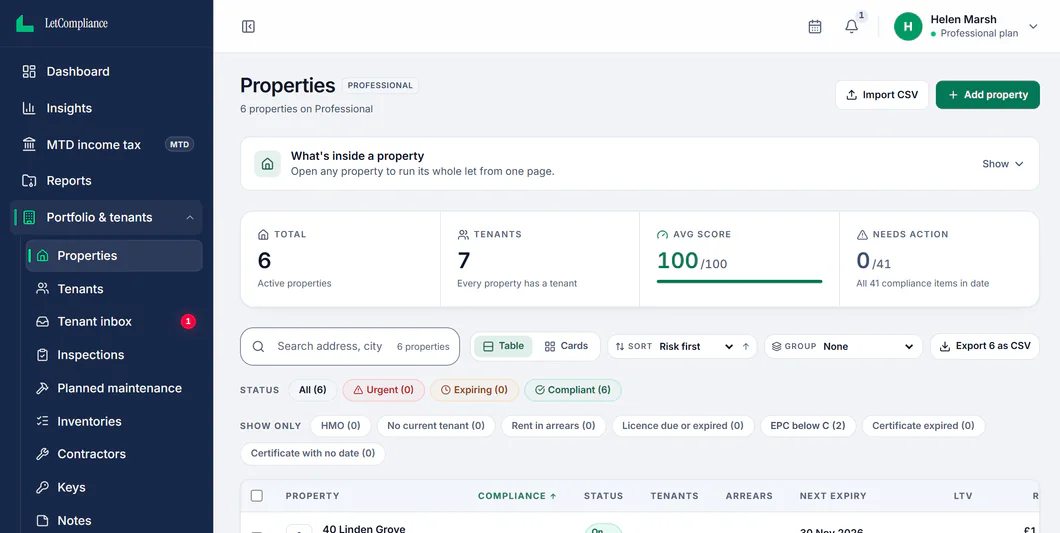The image size is (1060, 533).
Task: Click Add property button
Action: (988, 95)
